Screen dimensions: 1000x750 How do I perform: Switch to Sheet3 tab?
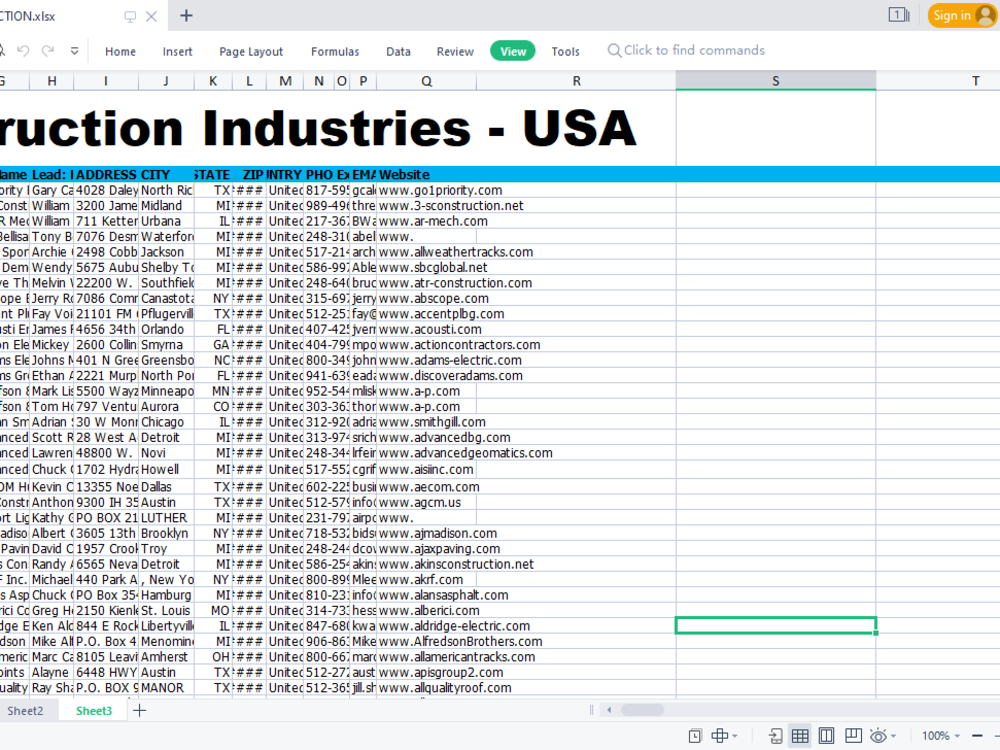94,710
